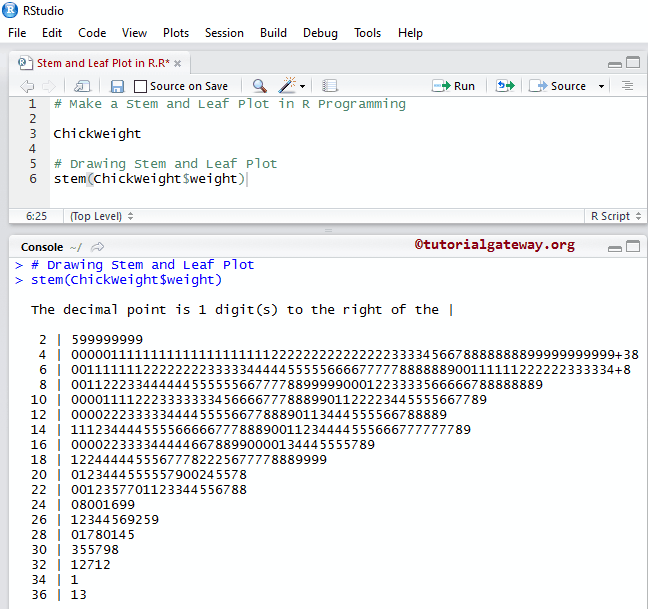Save current document floppy icon
Image resolution: width=648 pixels, height=609 pixels.
coord(117,86)
